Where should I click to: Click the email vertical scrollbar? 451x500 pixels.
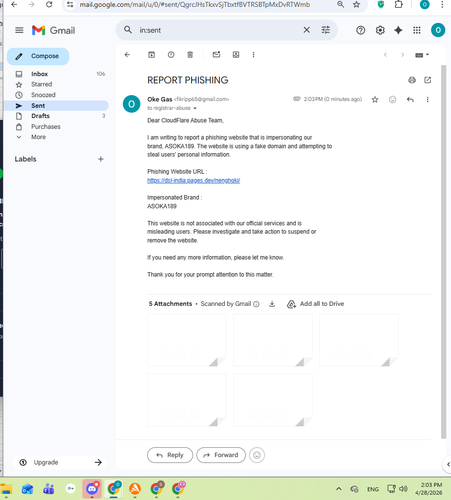(x=443, y=252)
